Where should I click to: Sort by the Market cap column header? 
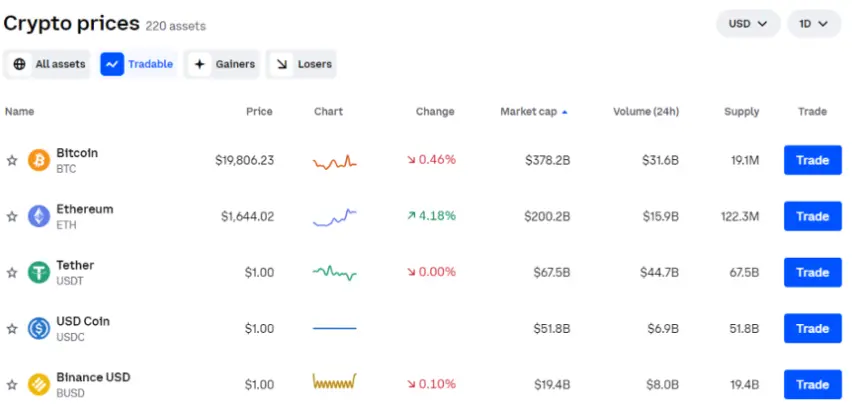529,111
